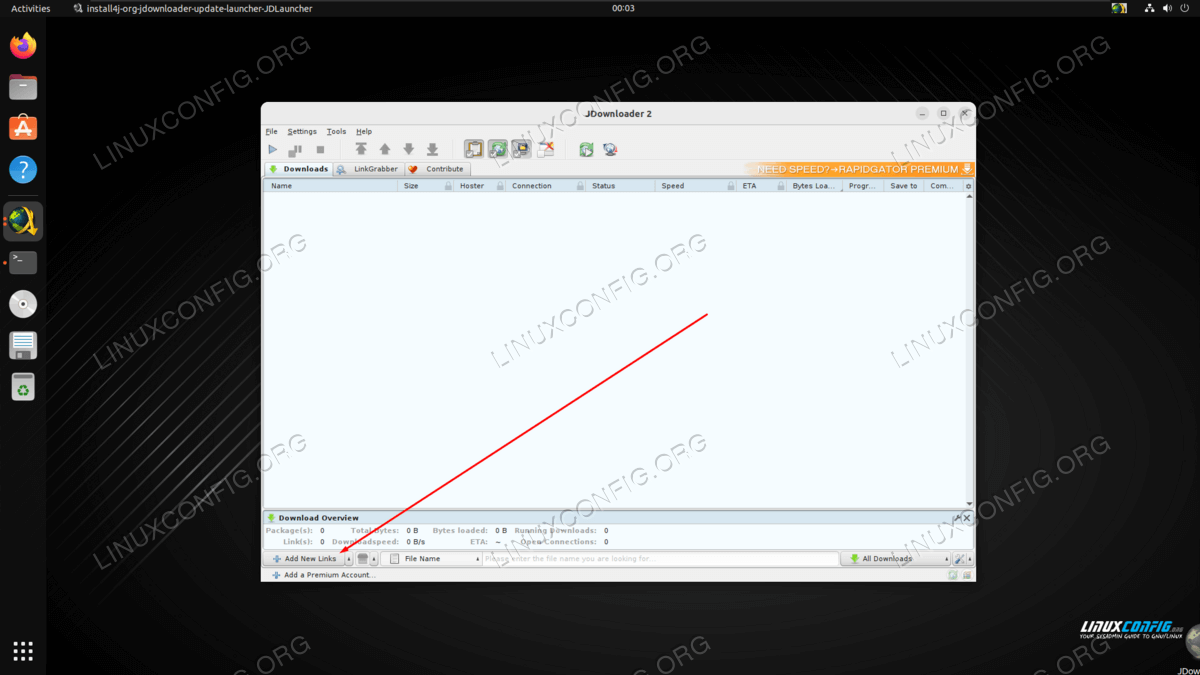Toggle the lock on the Size column

pyautogui.click(x=448, y=186)
